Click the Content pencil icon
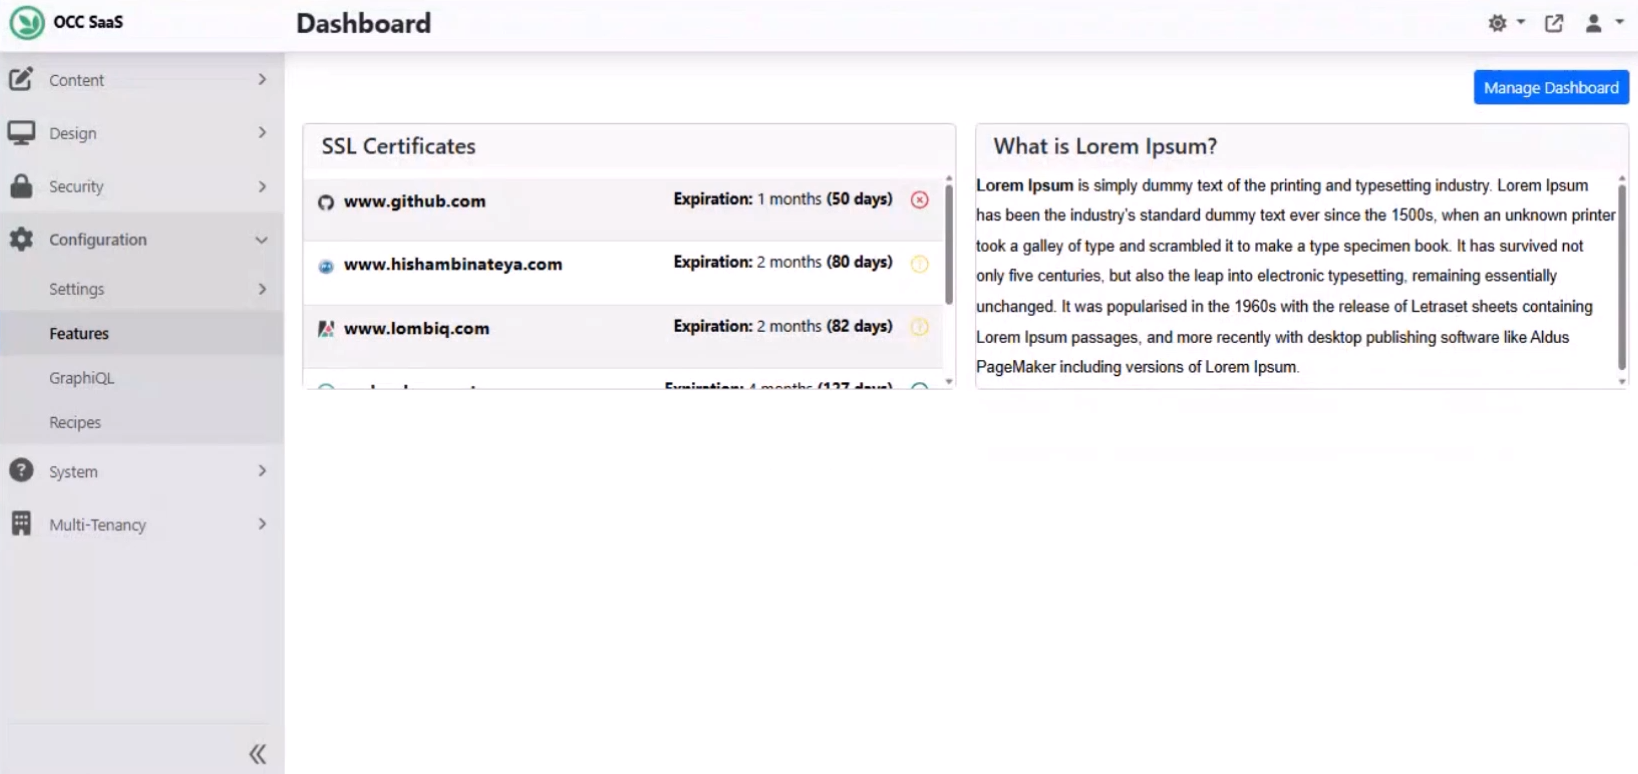 (x=21, y=79)
